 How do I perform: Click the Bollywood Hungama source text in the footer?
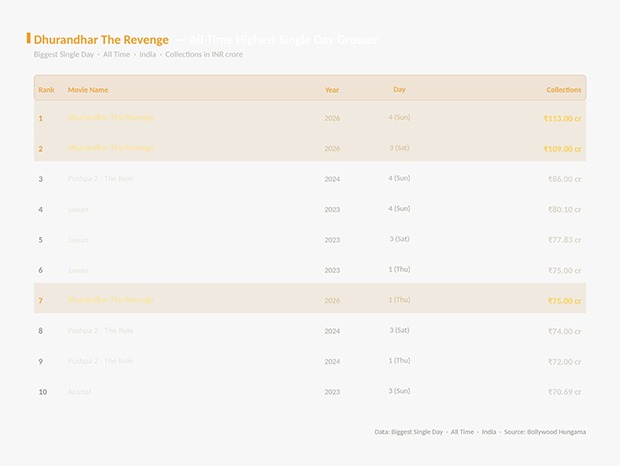tap(557, 432)
